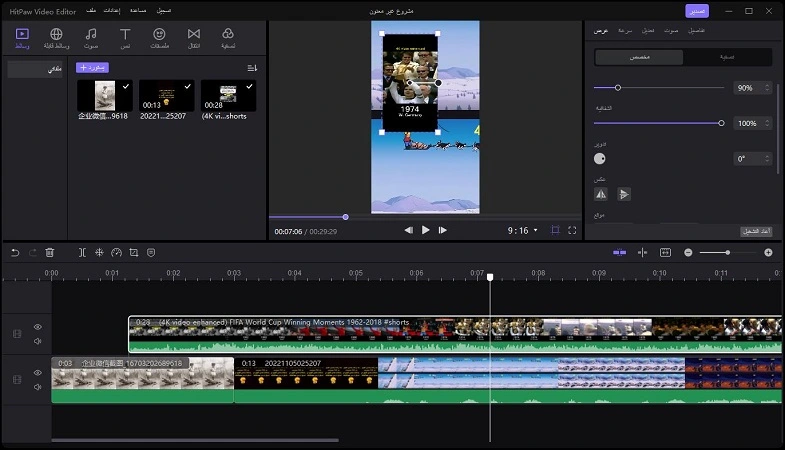Click the timeline delete trash icon
This screenshot has width=785, height=450.
[x=50, y=253]
